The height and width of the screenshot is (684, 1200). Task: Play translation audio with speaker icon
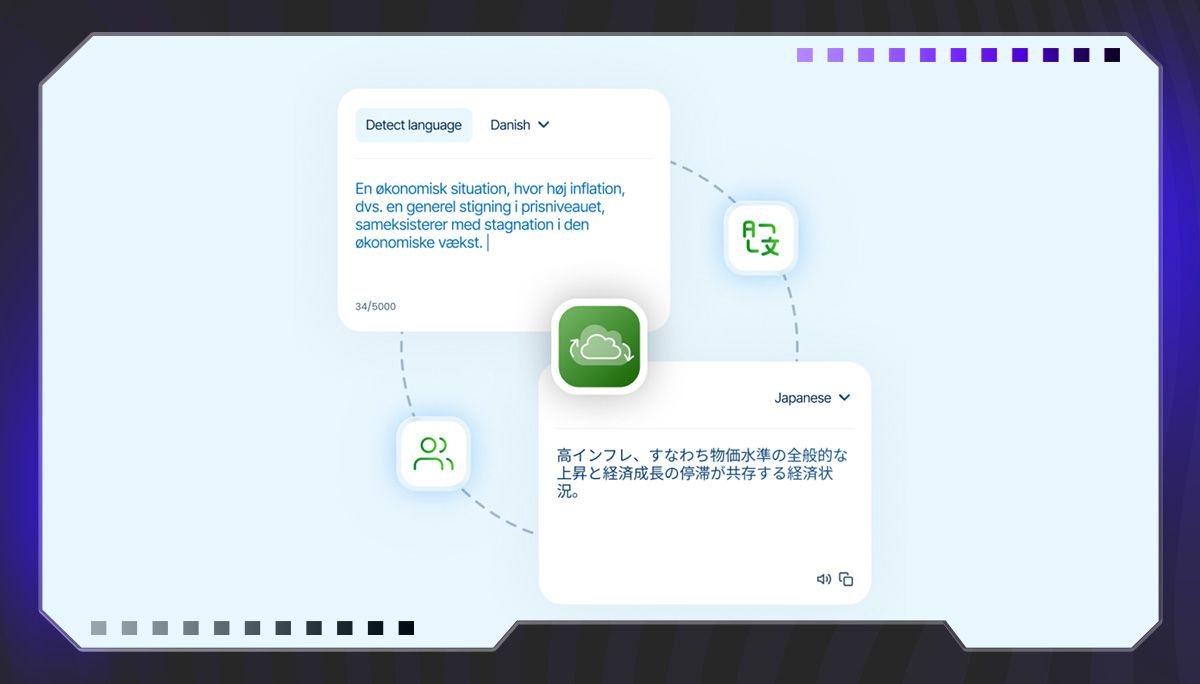pos(823,579)
